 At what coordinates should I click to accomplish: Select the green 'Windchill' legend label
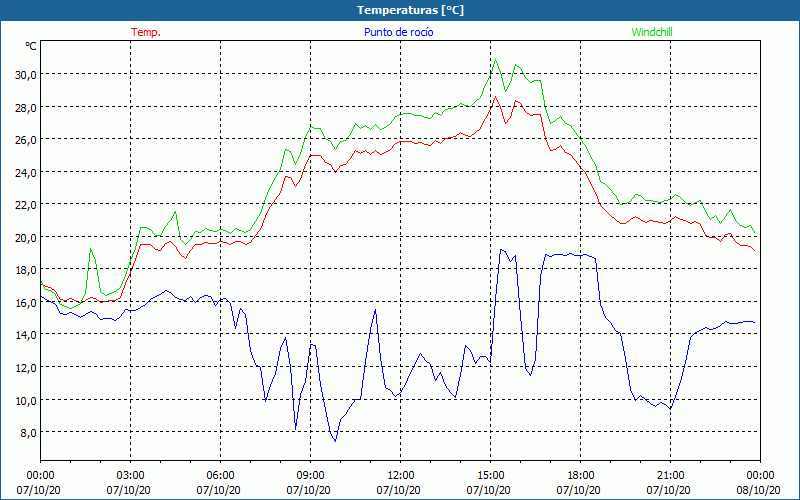point(652,32)
